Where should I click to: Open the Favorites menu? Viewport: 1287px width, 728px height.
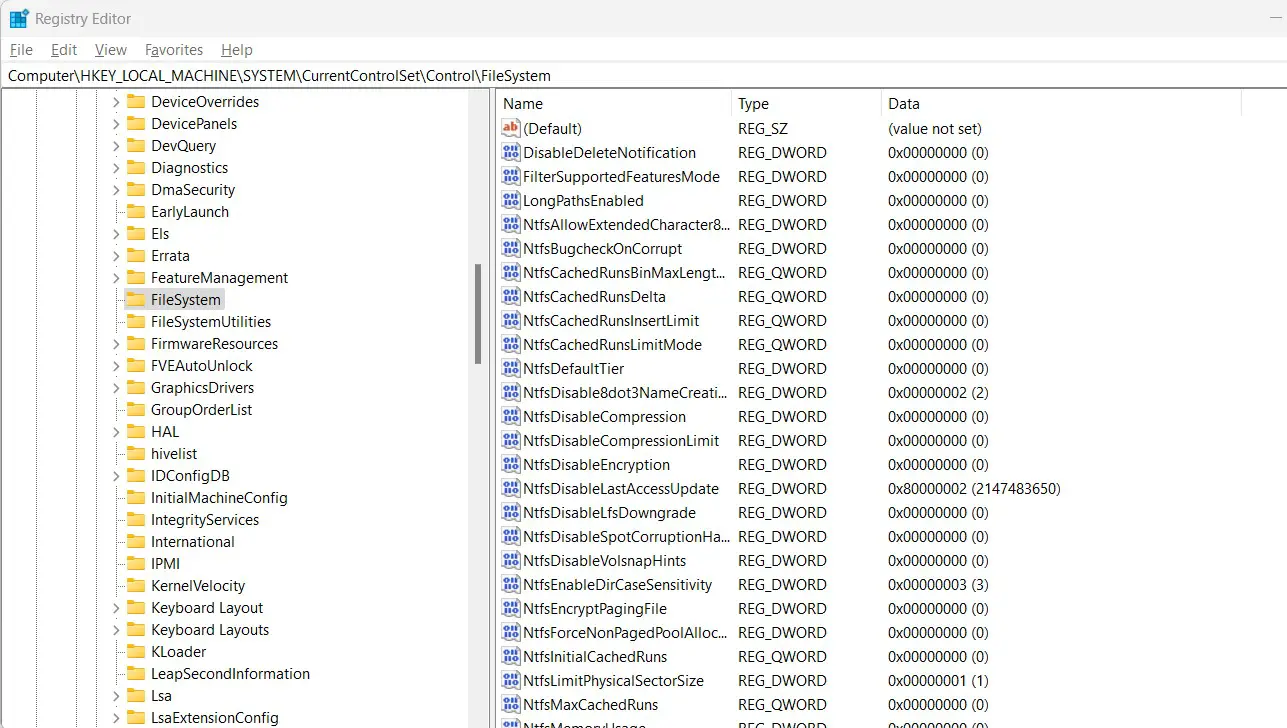174,50
